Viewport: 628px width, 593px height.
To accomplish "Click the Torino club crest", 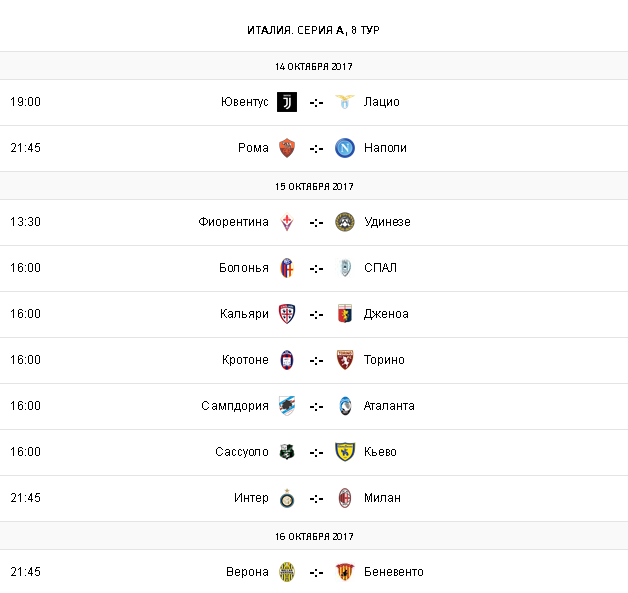I will (x=345, y=360).
